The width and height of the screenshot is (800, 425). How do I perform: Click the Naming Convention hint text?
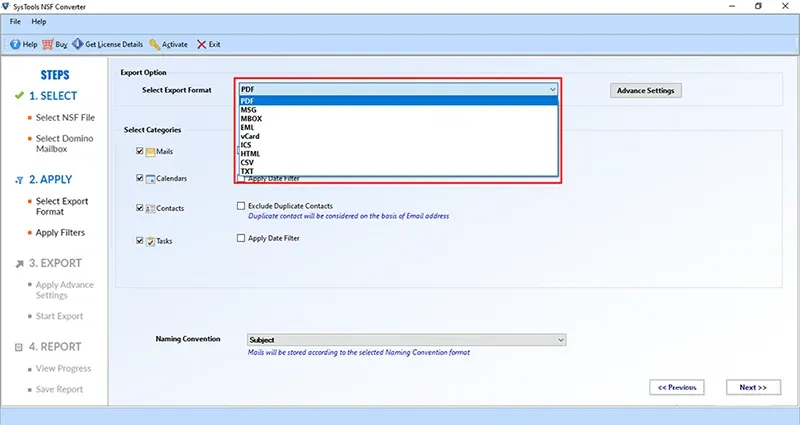point(359,352)
